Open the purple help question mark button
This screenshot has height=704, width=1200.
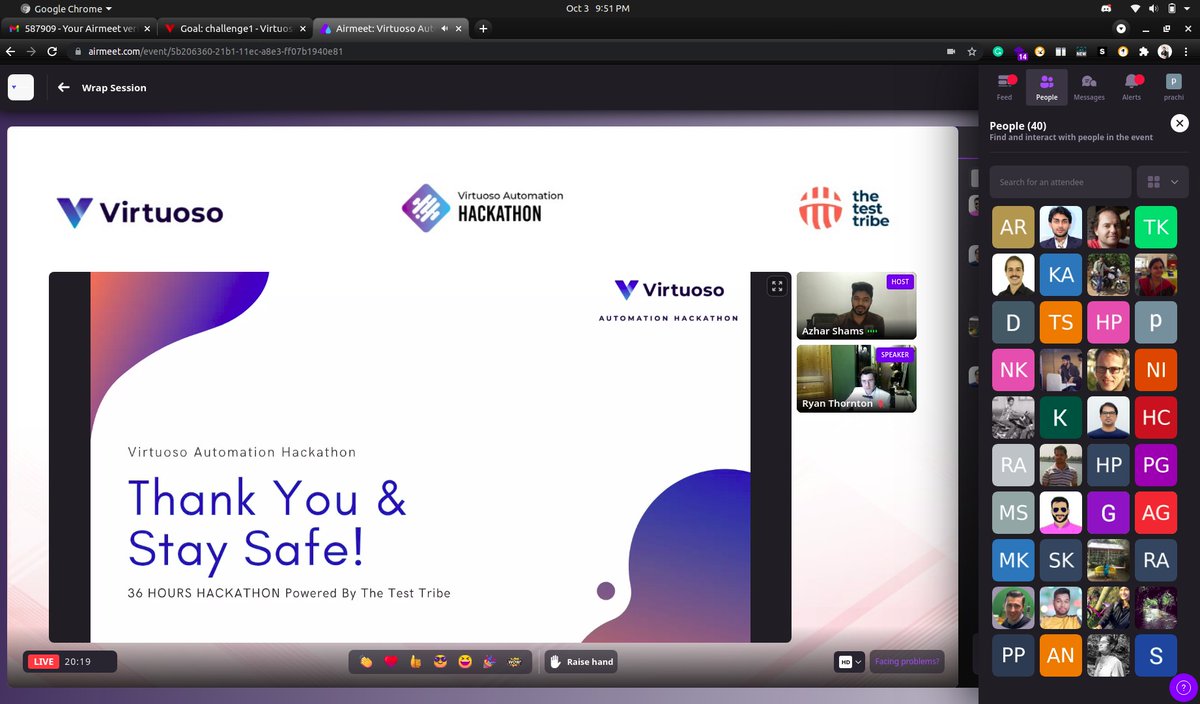(1184, 689)
